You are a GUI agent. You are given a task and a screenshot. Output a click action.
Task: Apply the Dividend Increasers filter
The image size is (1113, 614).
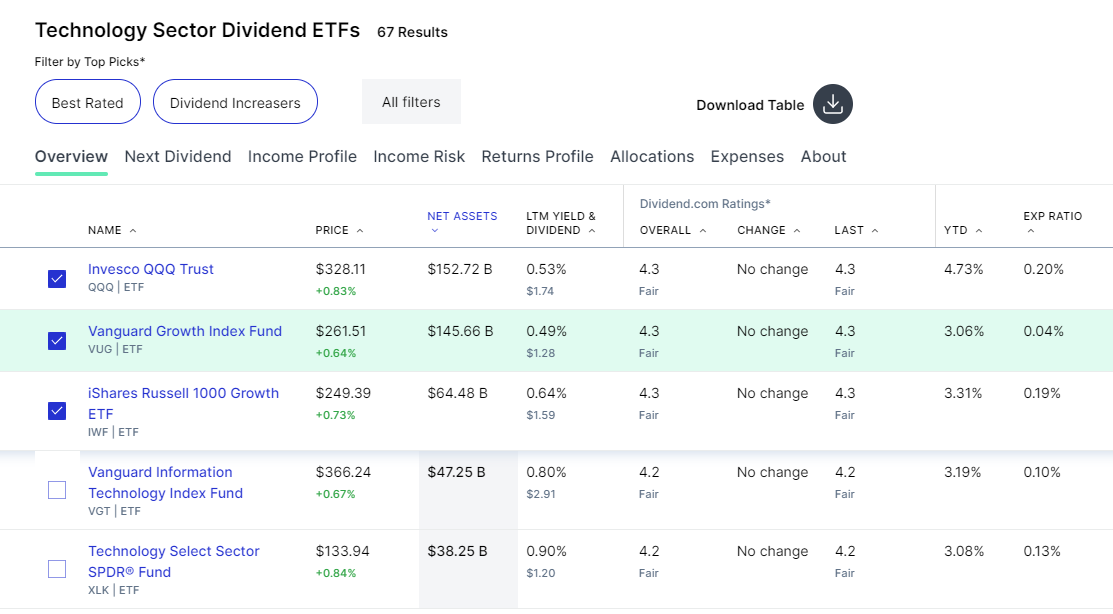(x=235, y=102)
